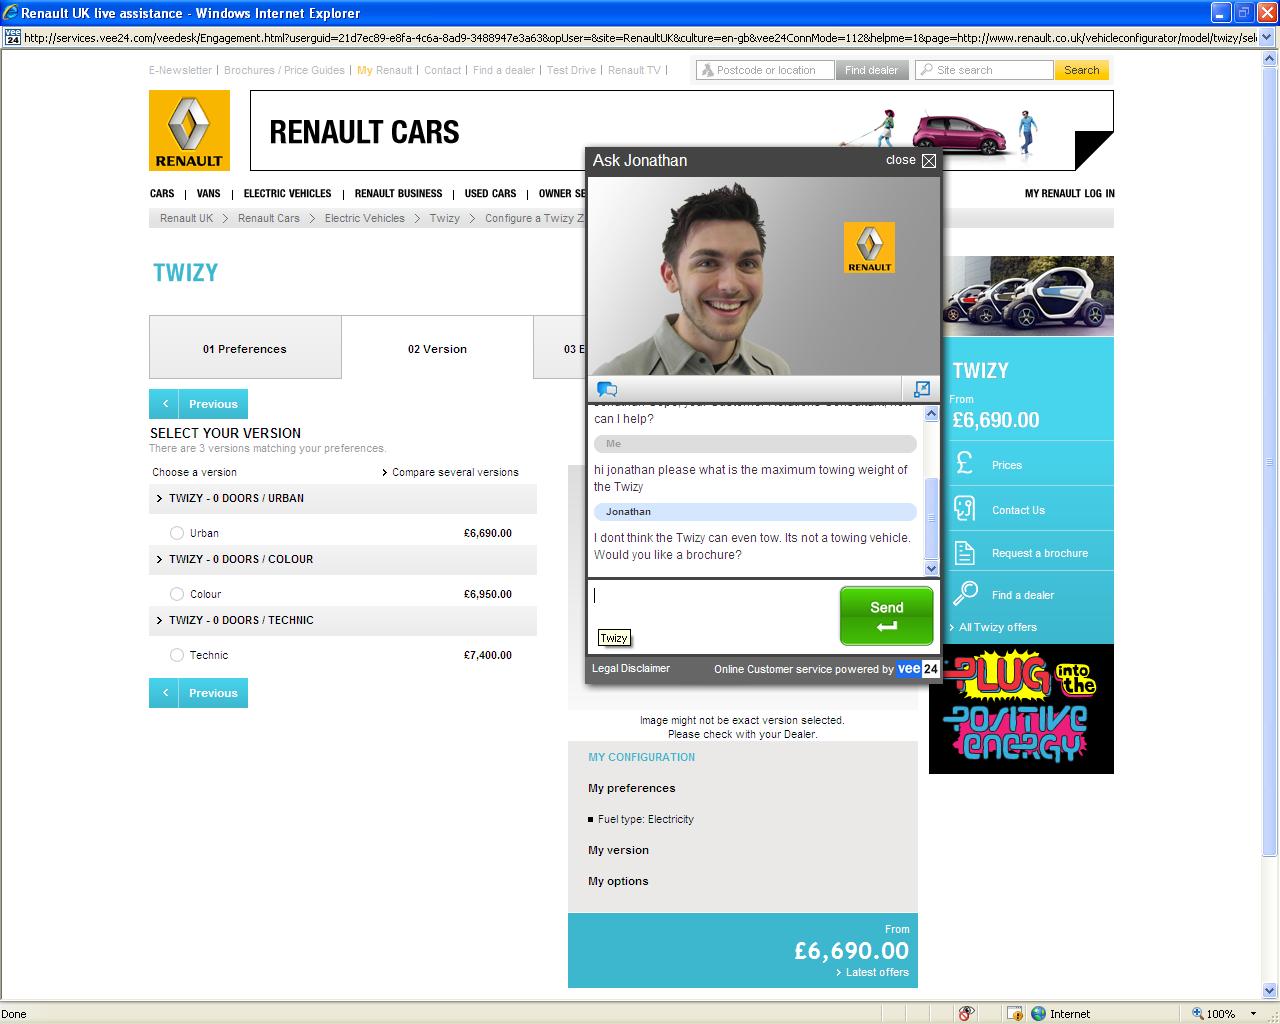Viewport: 1280px width, 1024px height.
Task: Click Twizy in the breadcrumb
Action: pyautogui.click(x=445, y=218)
